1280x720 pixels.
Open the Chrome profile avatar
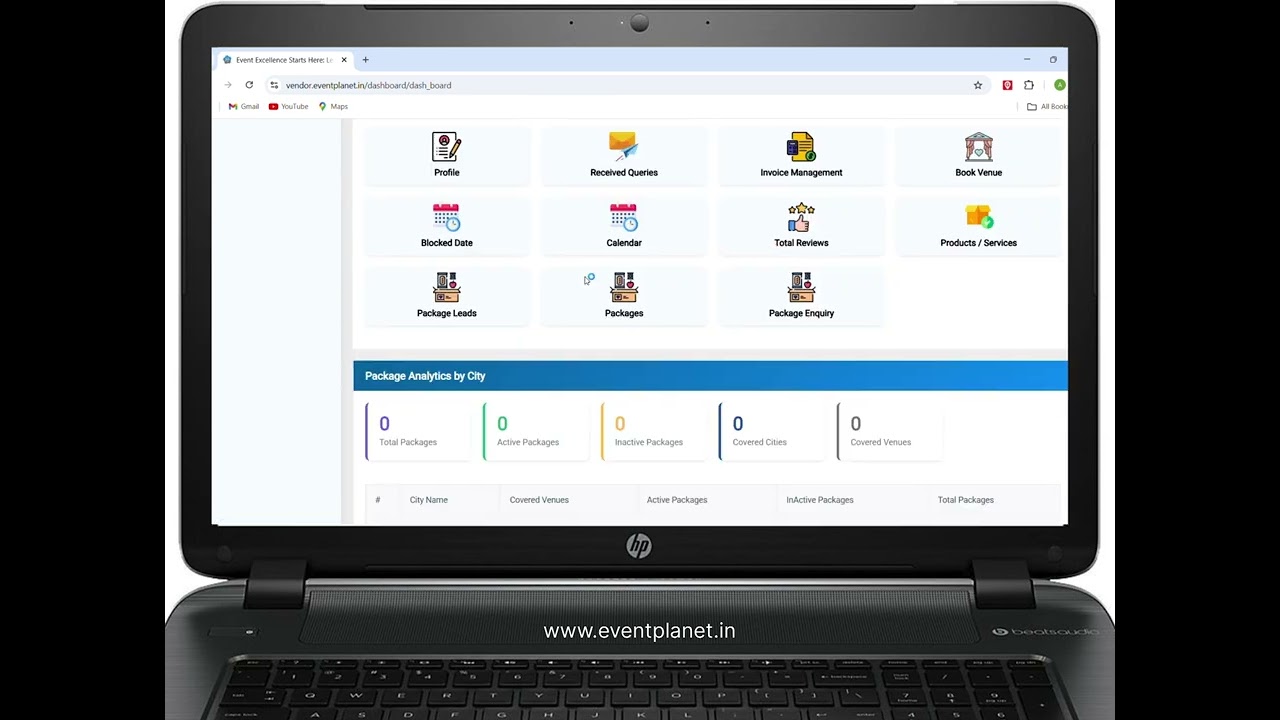pyautogui.click(x=1059, y=85)
